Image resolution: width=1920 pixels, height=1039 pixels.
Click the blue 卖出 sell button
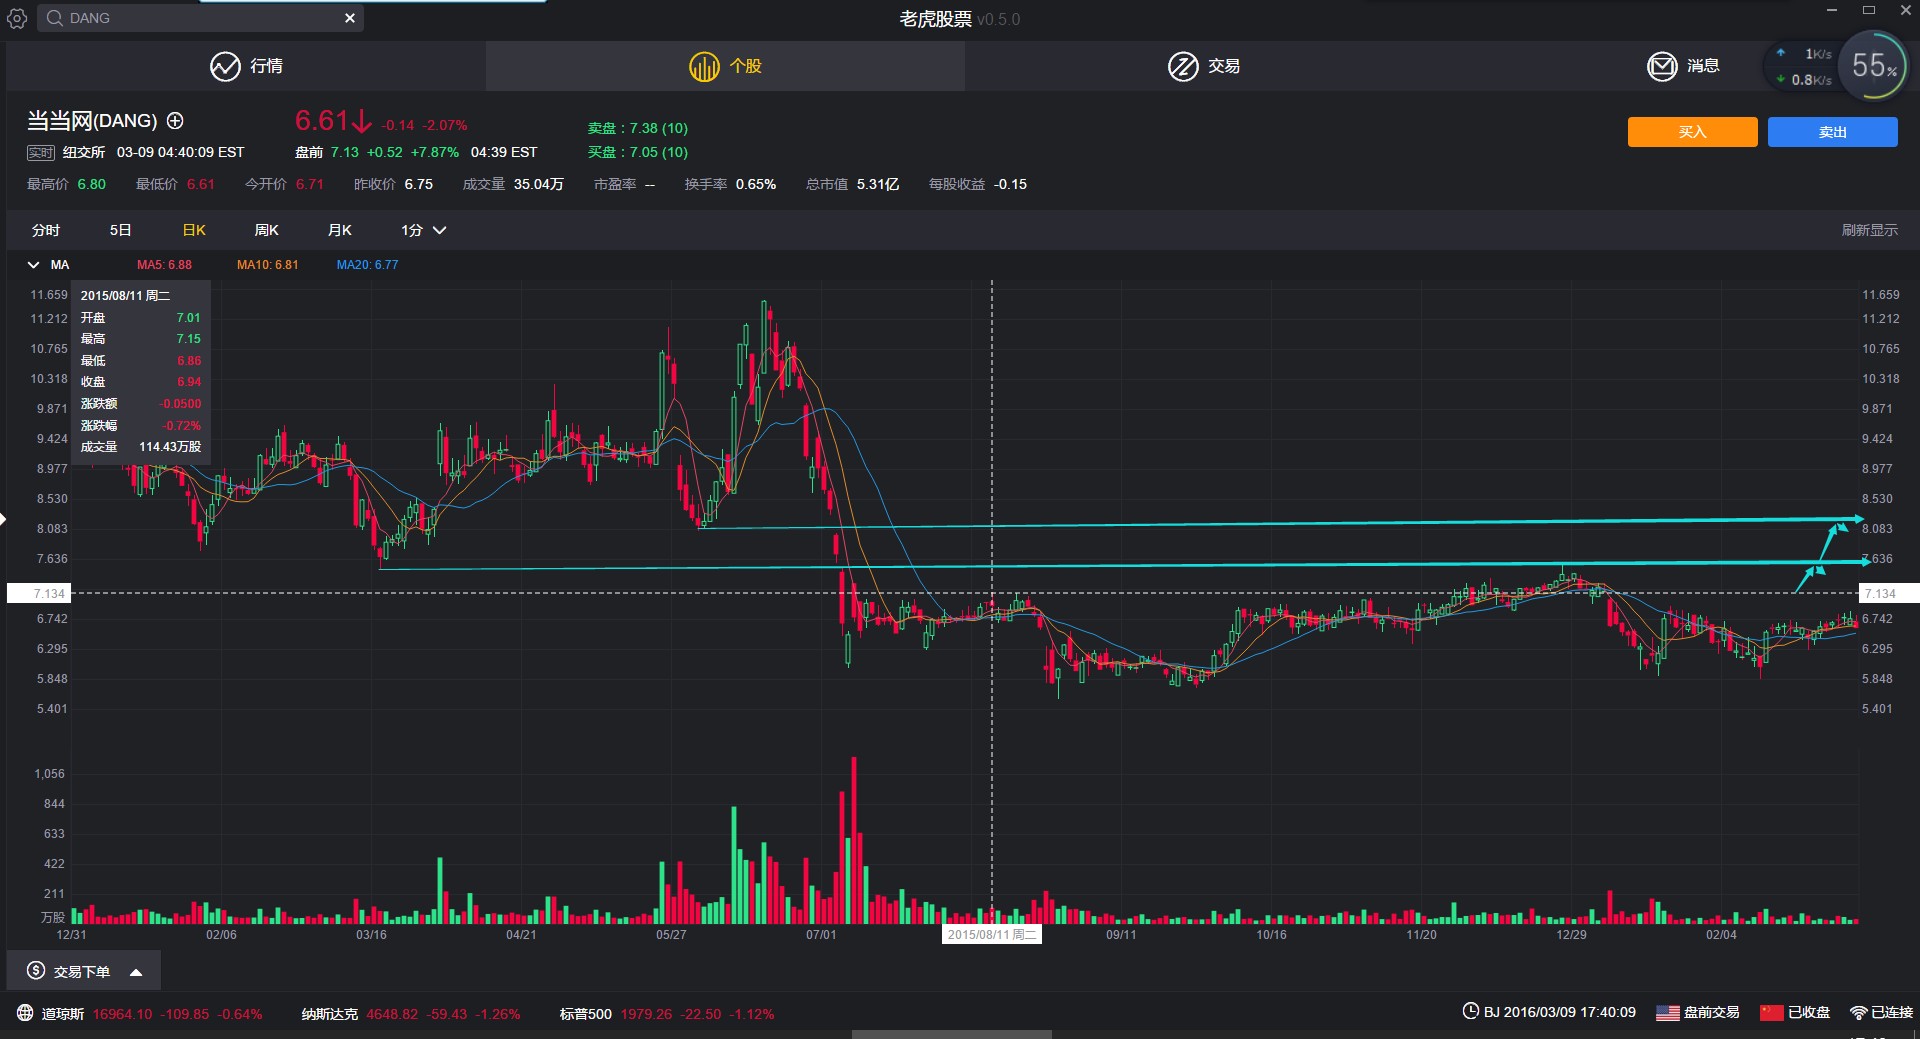point(1832,132)
